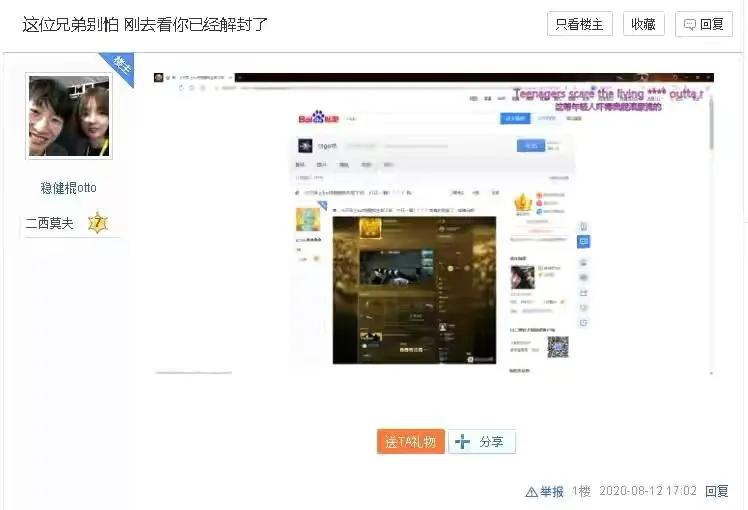Click the thread title 这位兄弟别怕 刚去看你已经解封了
The image size is (748, 510).
click(x=145, y=24)
